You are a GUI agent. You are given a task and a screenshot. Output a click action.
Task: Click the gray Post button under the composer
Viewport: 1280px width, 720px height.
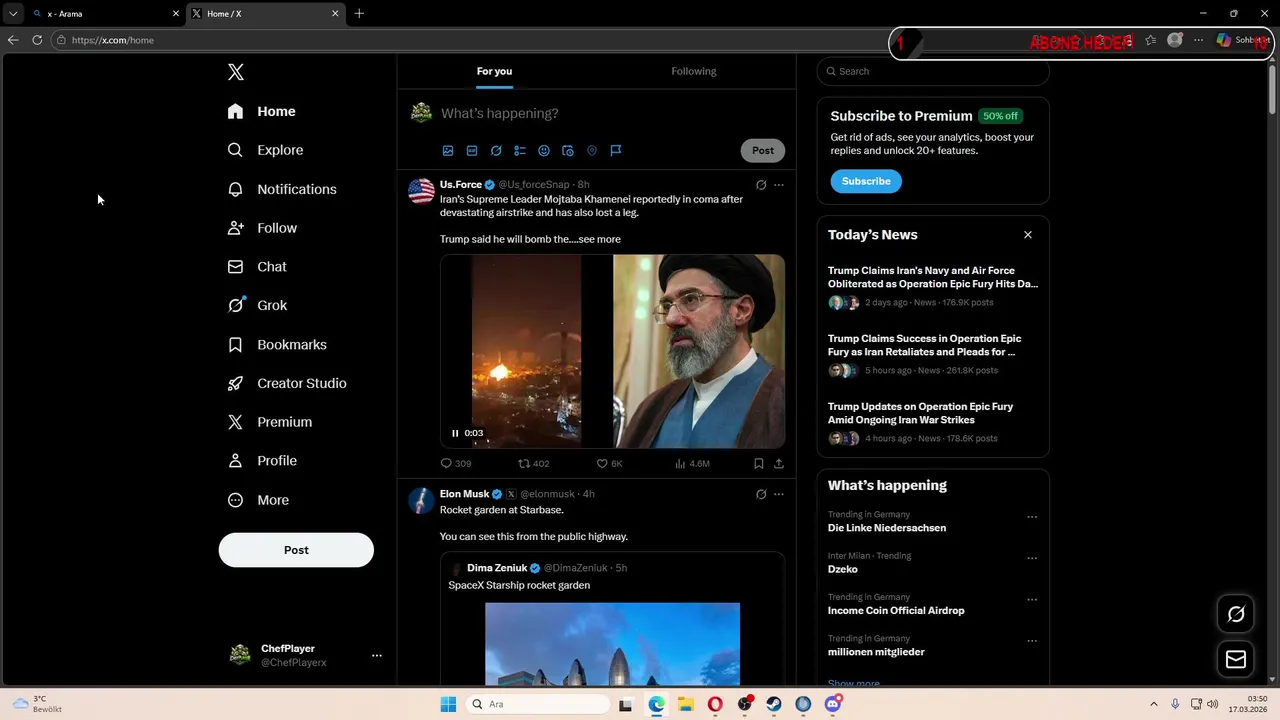(x=763, y=151)
